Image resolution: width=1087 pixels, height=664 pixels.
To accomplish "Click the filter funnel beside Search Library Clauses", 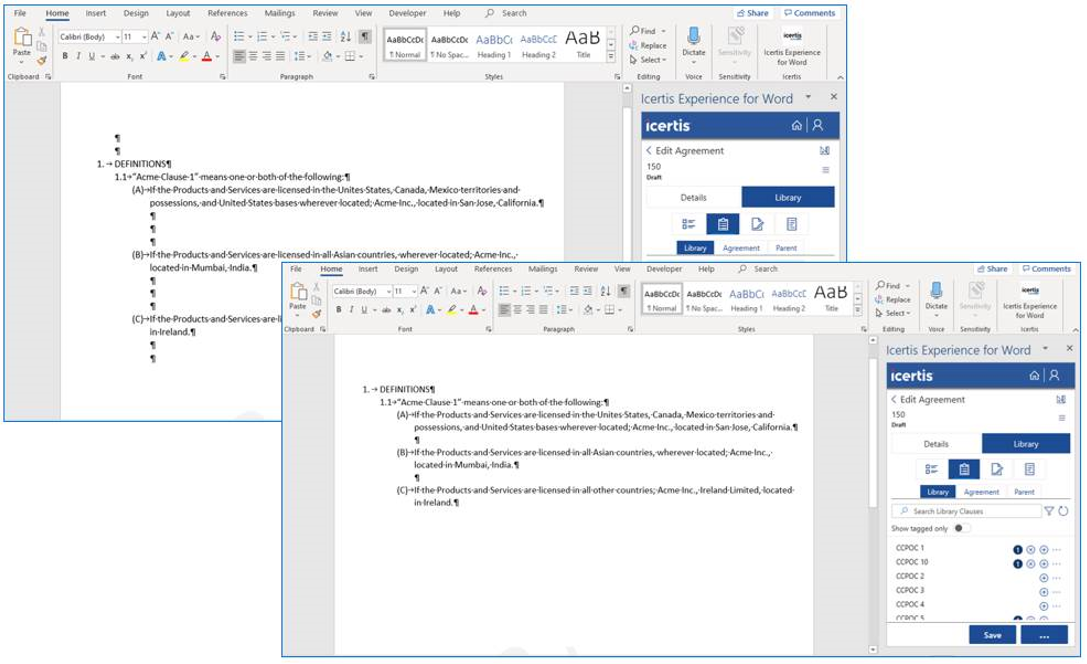I will point(1049,511).
